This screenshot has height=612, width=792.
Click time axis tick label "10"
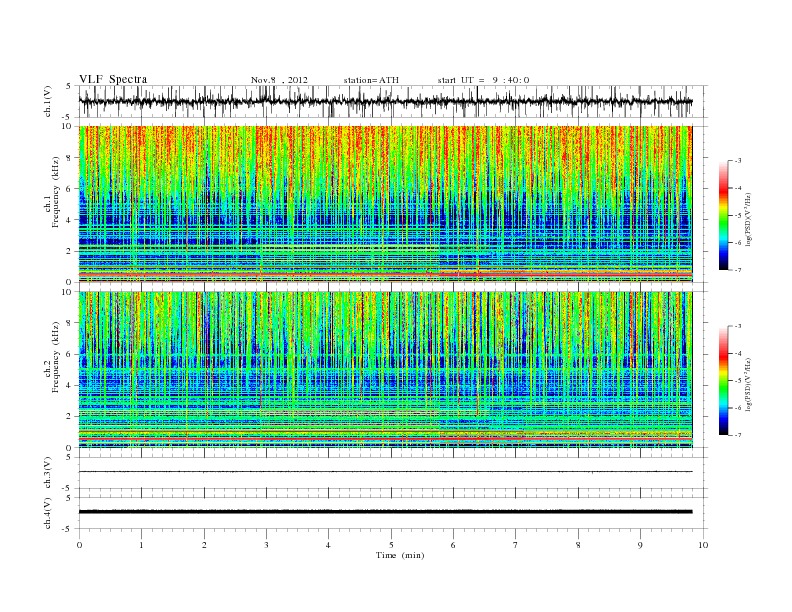pyautogui.click(x=703, y=545)
